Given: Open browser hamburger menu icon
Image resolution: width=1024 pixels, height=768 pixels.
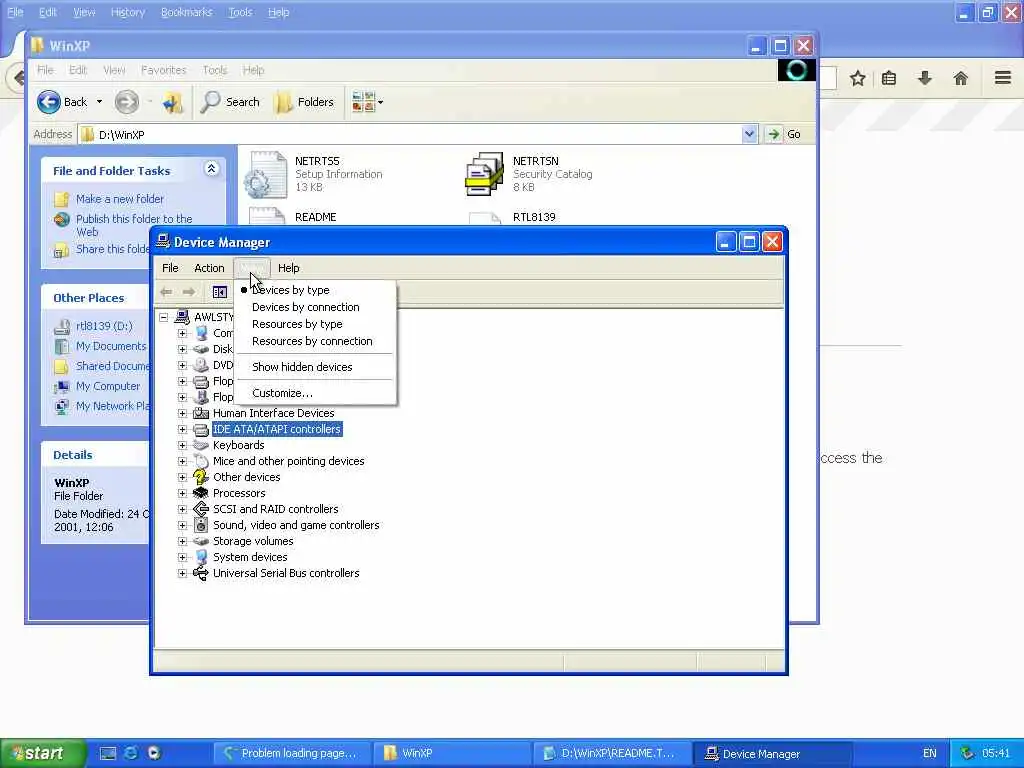Looking at the screenshot, I should coord(1003,78).
